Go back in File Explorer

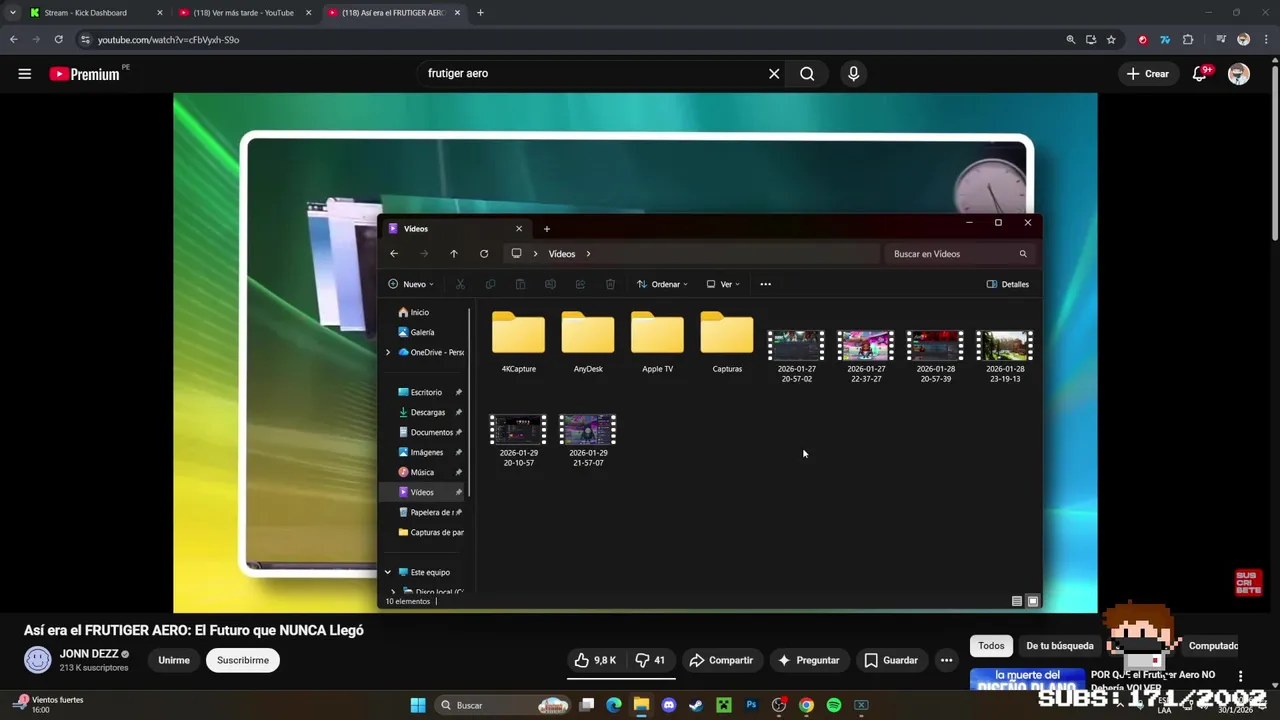[394, 254]
